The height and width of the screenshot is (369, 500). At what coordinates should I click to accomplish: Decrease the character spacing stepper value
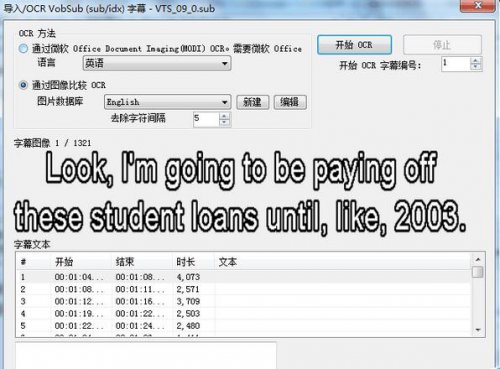point(225,123)
